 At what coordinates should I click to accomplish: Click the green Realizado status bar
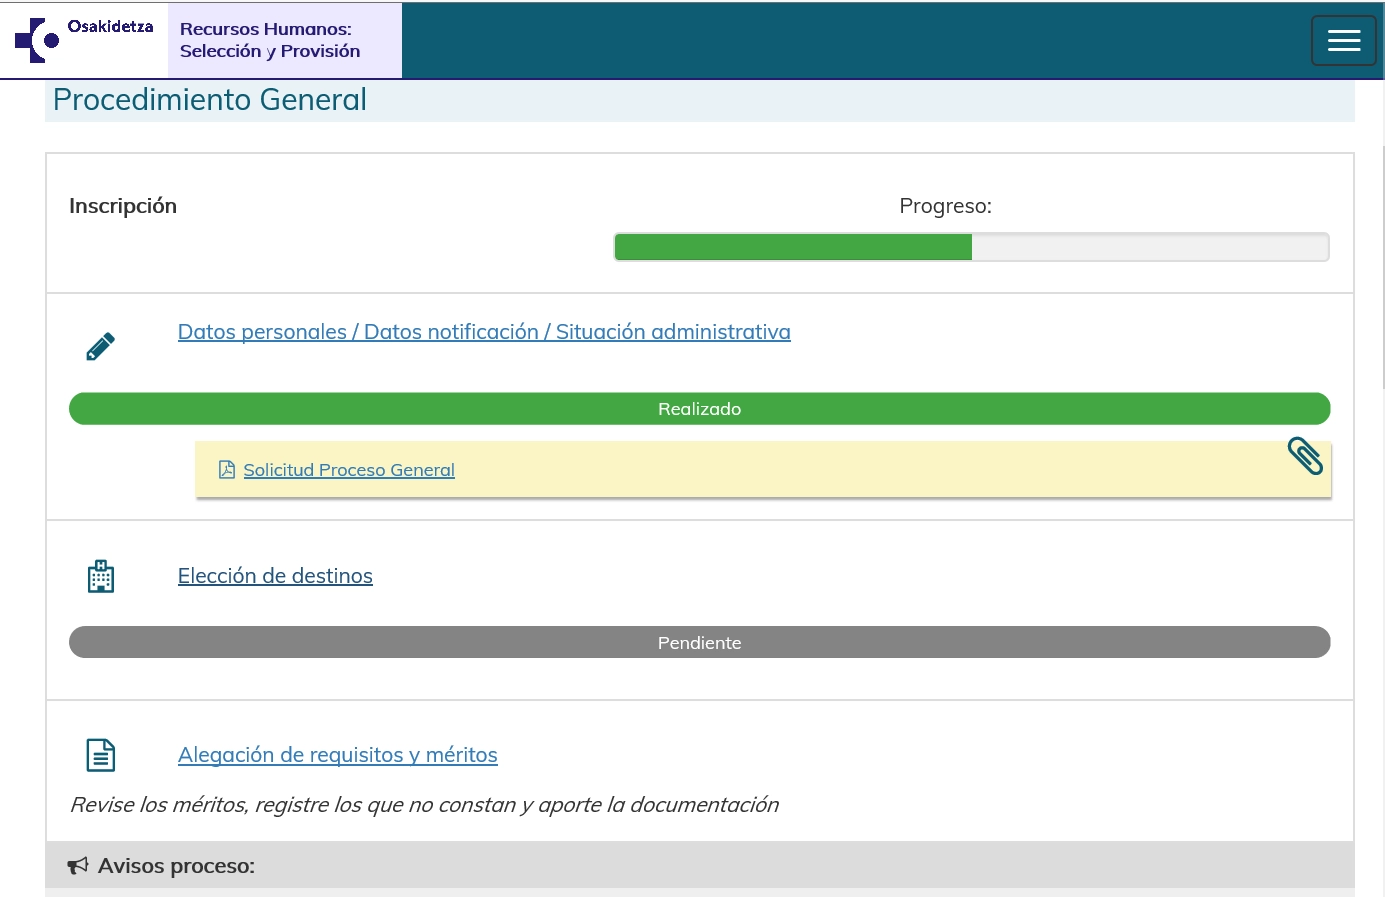699,409
